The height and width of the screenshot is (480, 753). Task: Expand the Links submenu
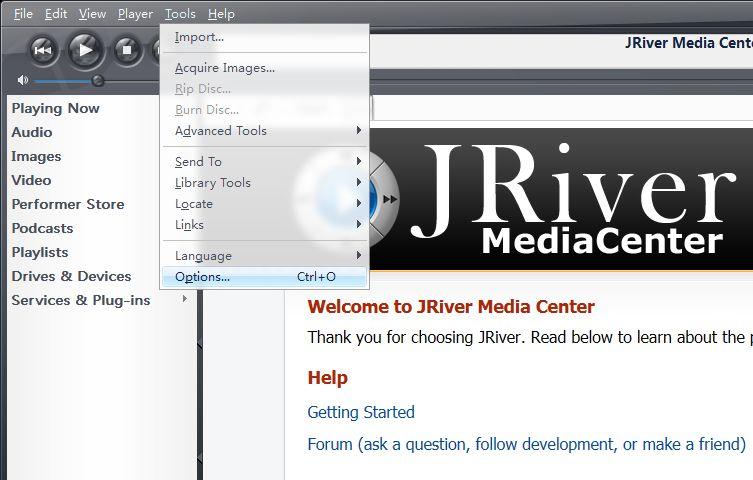point(265,225)
